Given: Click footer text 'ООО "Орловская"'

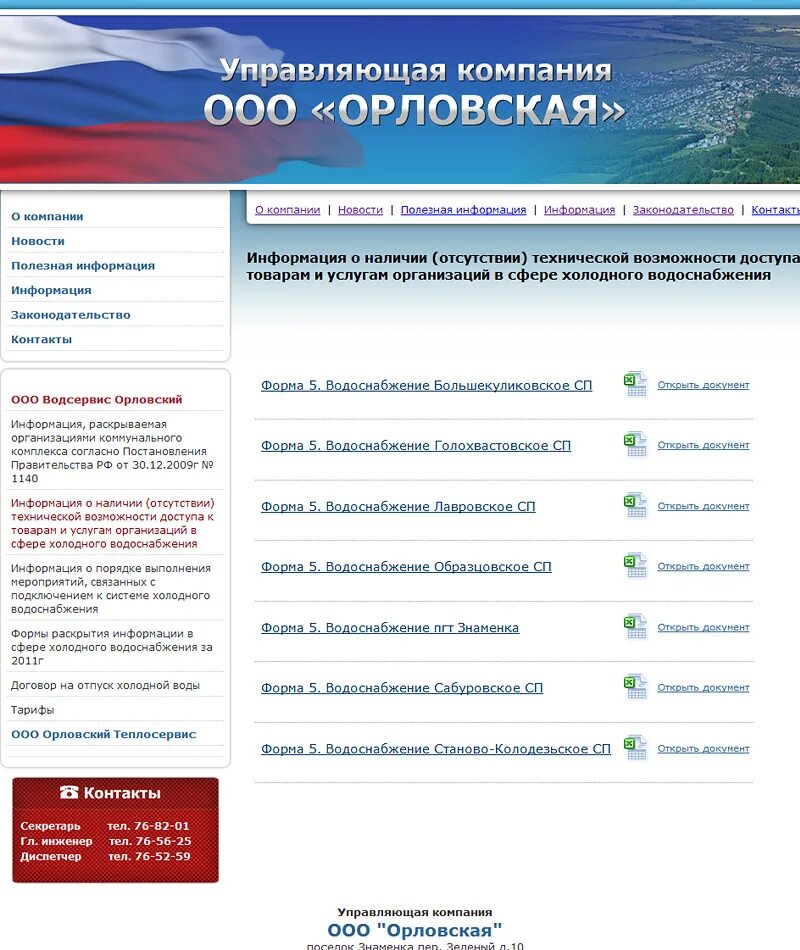Looking at the screenshot, I should 415,930.
